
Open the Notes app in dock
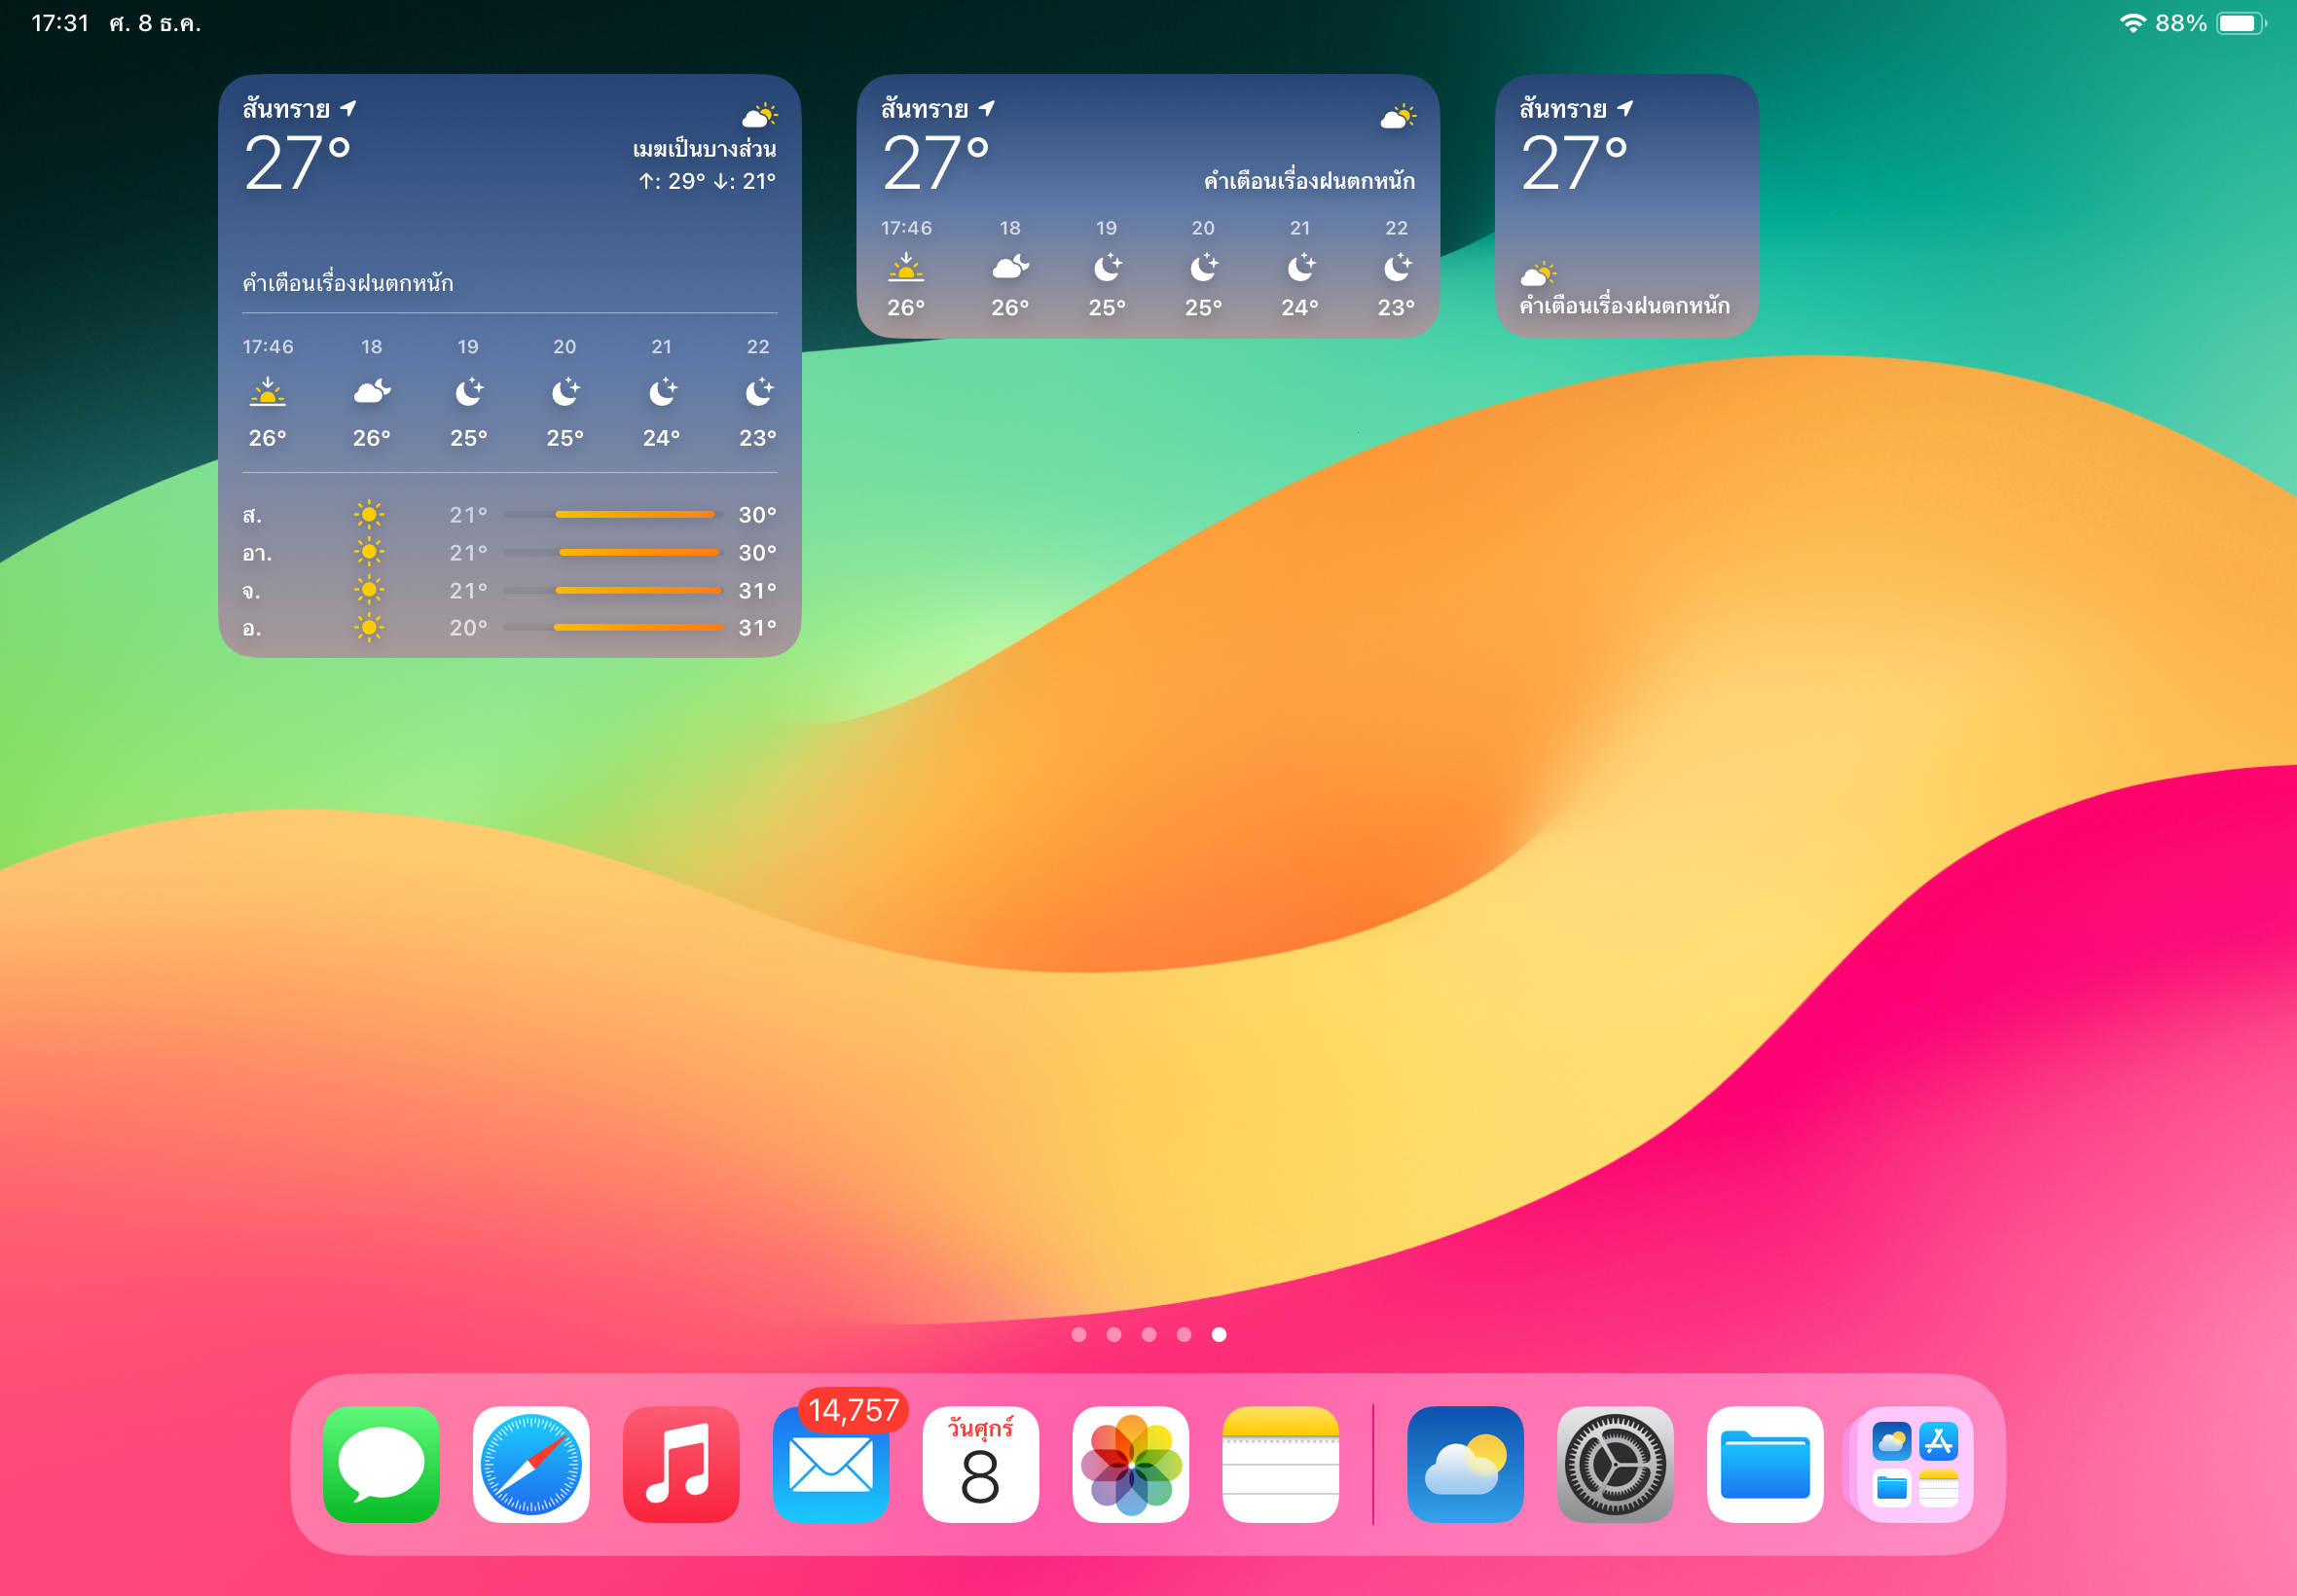point(1280,1464)
